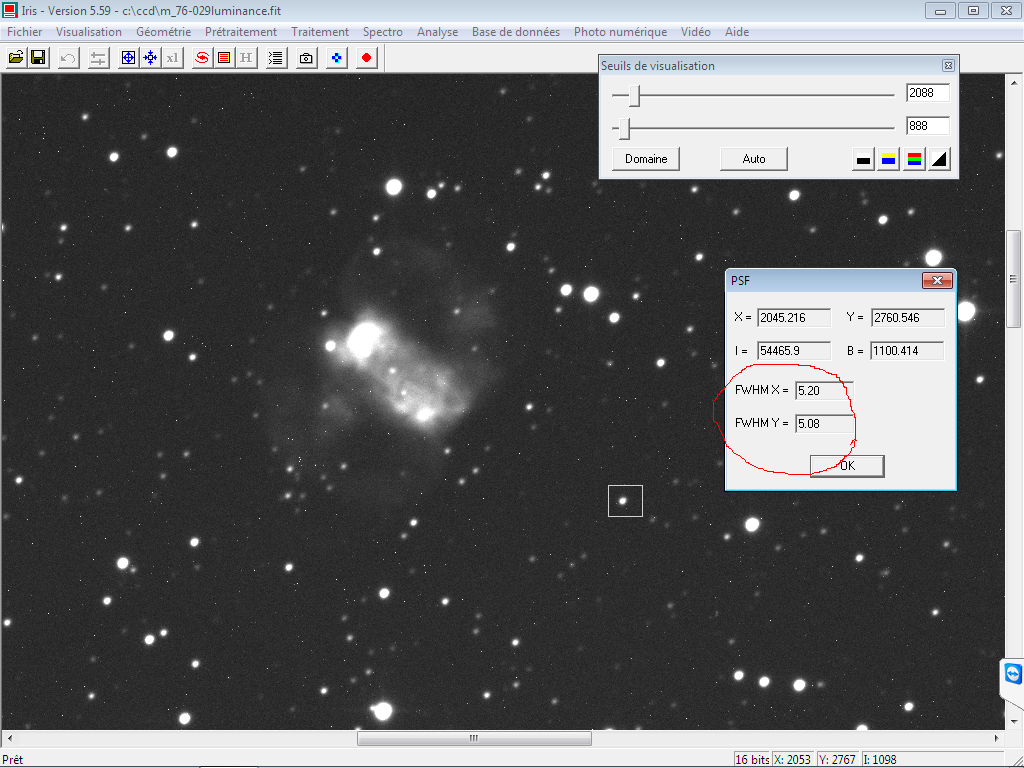Open the Aide menu
This screenshot has width=1024, height=768.
click(737, 32)
